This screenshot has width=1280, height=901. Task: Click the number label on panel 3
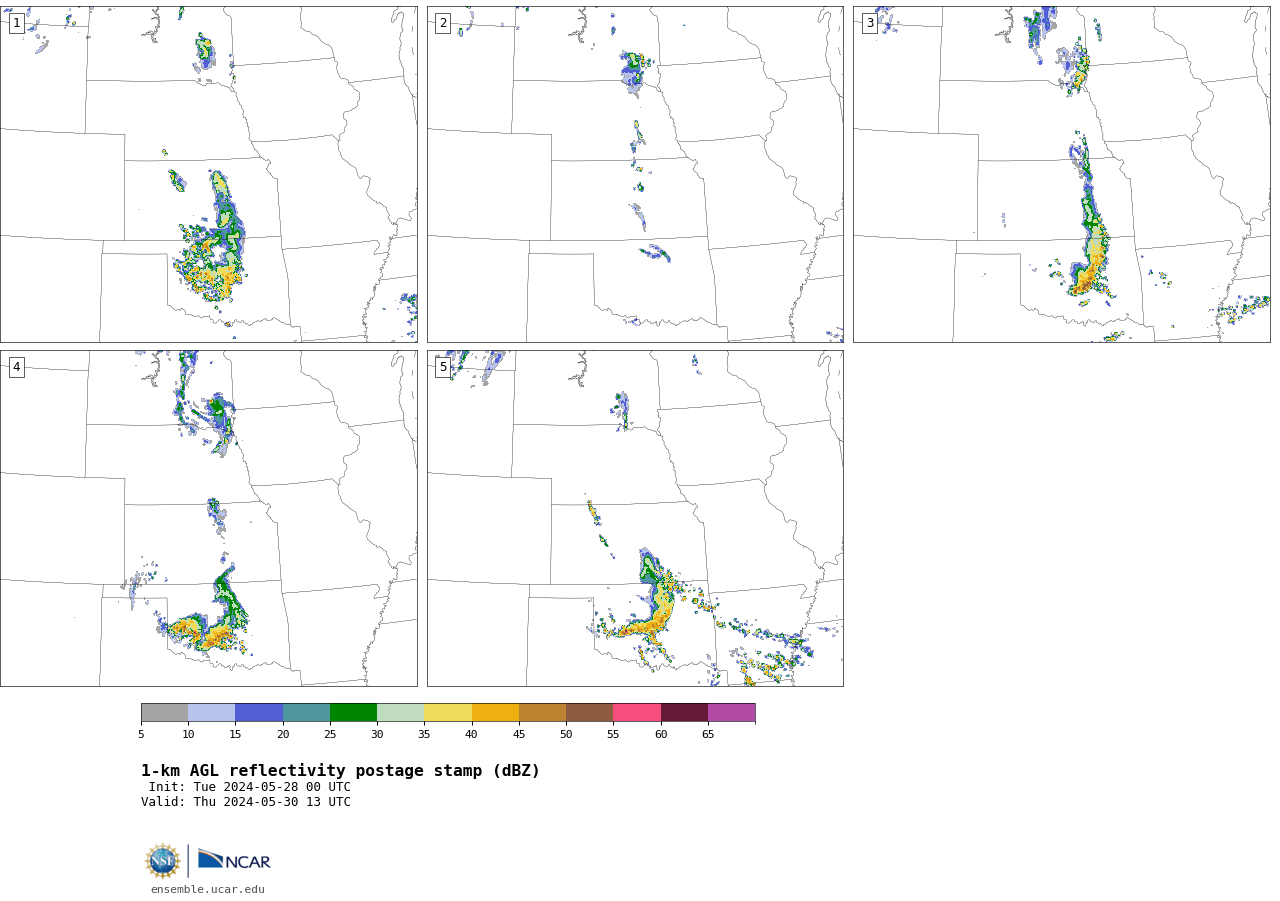[x=870, y=23]
